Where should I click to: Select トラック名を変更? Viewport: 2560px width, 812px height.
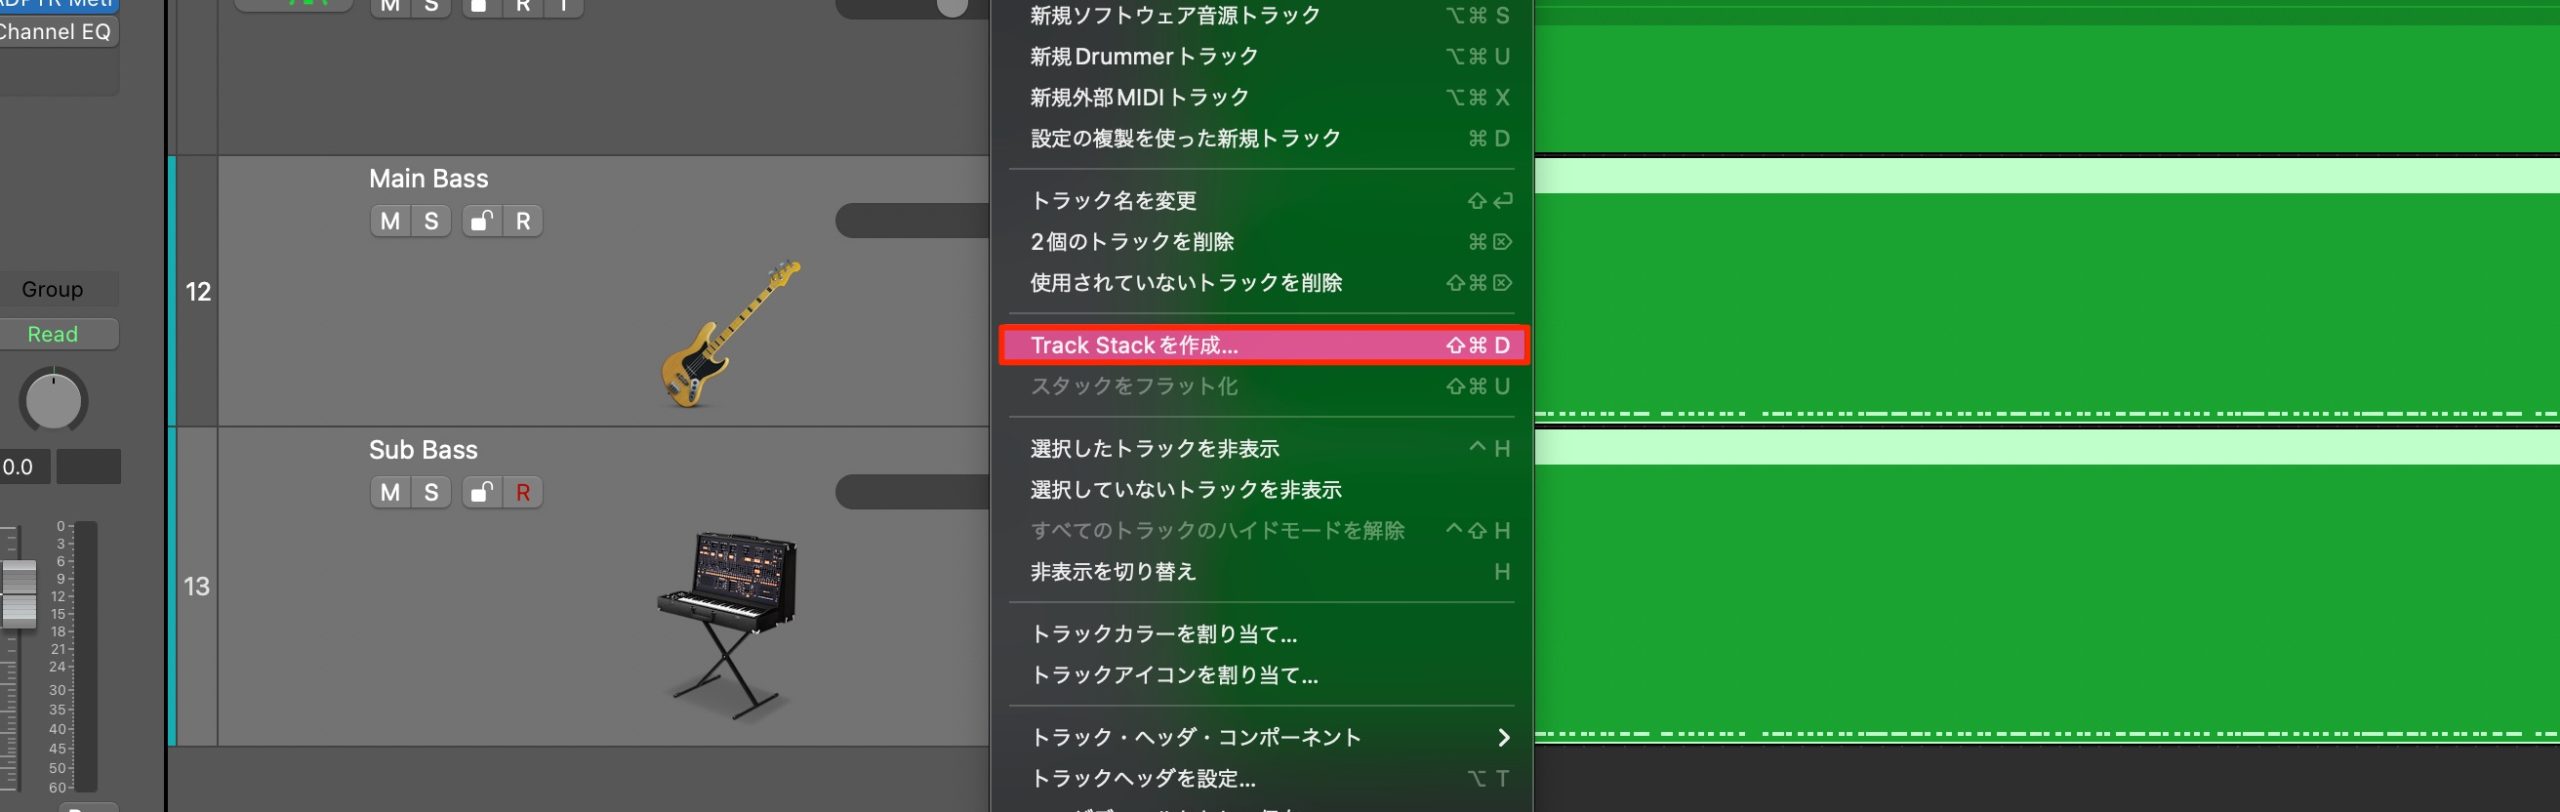pos(1262,200)
